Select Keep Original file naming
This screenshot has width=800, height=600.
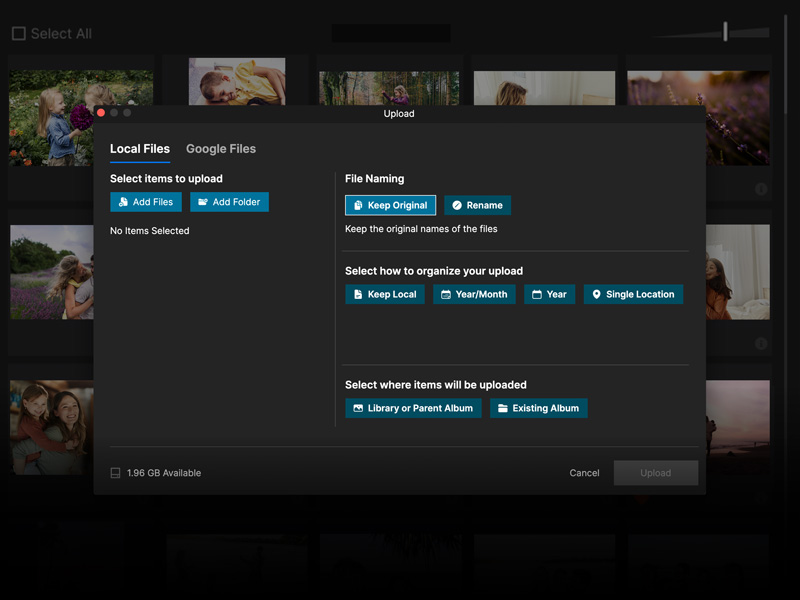[390, 205]
